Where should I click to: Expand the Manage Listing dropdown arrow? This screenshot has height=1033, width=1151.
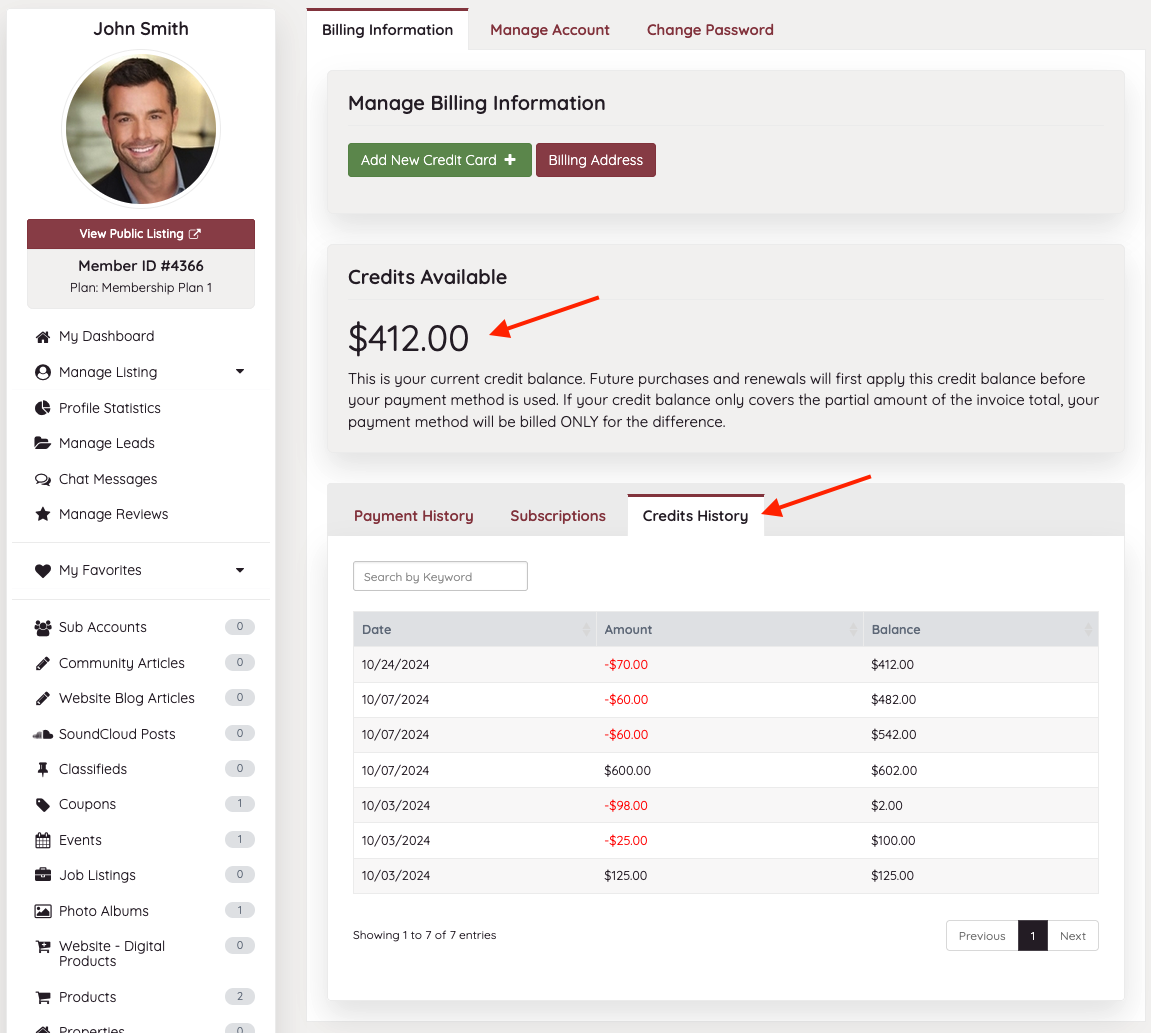(240, 371)
